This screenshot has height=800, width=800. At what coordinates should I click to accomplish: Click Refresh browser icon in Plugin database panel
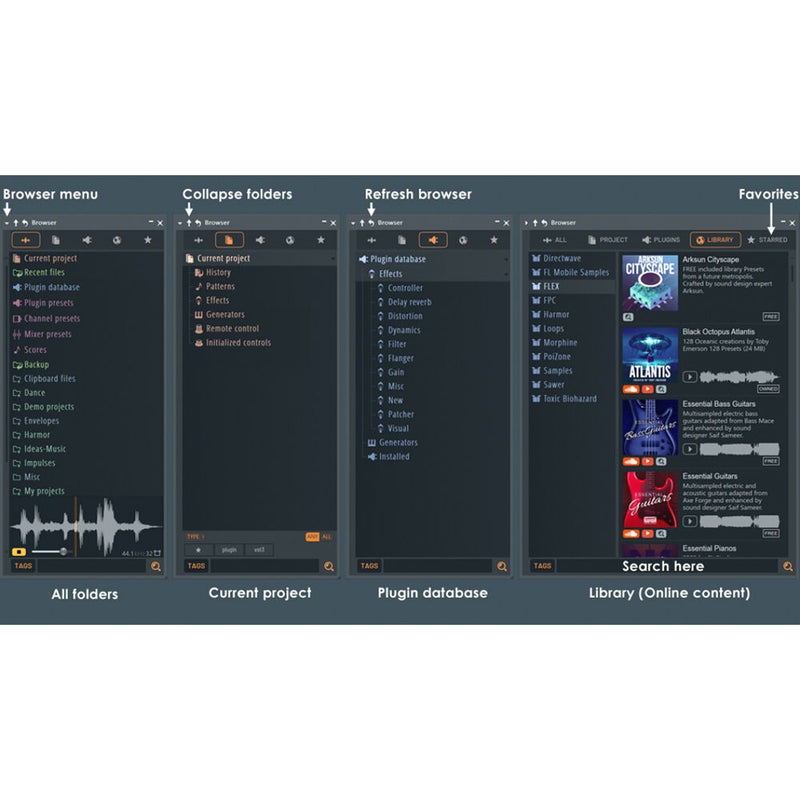click(x=371, y=223)
